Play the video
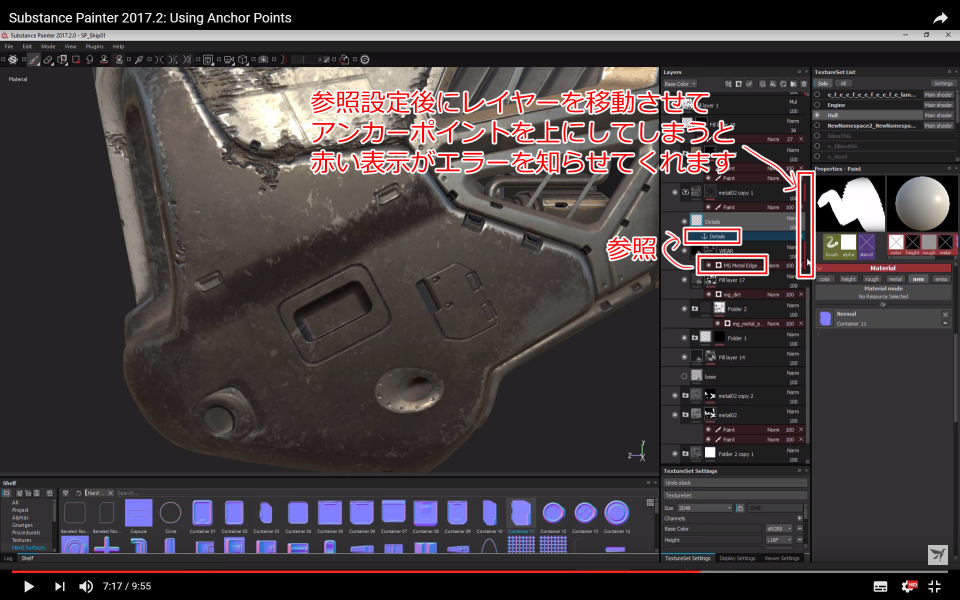This screenshot has height=600, width=960. tap(28, 586)
